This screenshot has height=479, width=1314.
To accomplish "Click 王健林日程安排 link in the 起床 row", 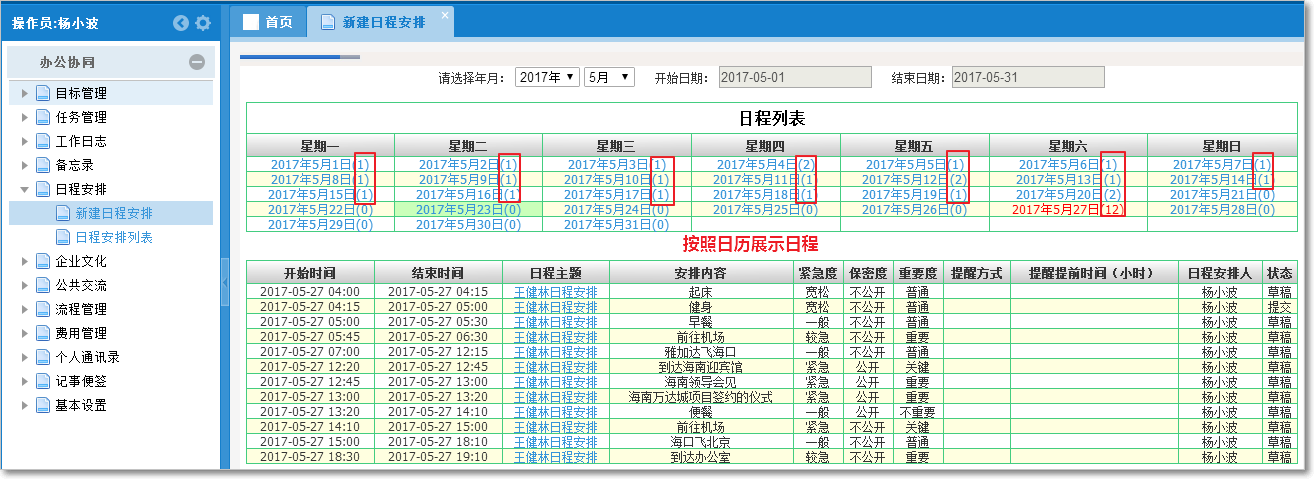I will click(x=555, y=292).
